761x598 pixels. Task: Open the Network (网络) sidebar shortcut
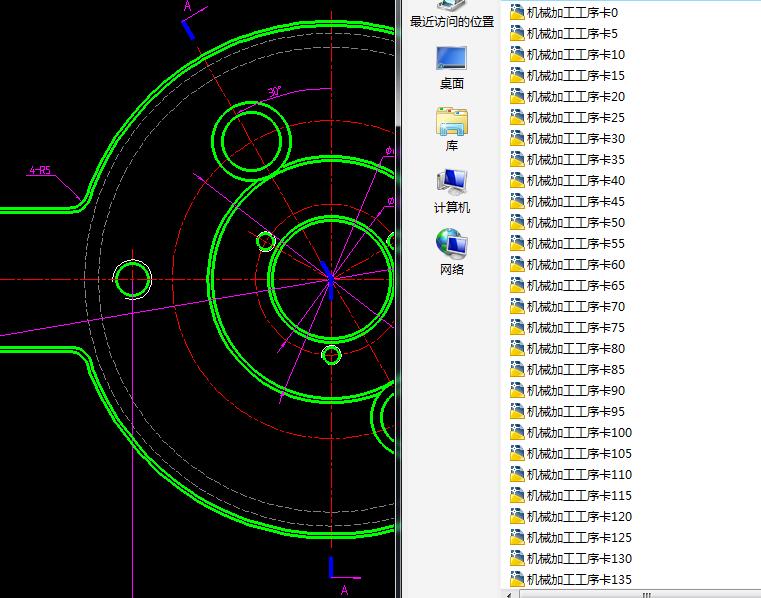click(x=452, y=252)
